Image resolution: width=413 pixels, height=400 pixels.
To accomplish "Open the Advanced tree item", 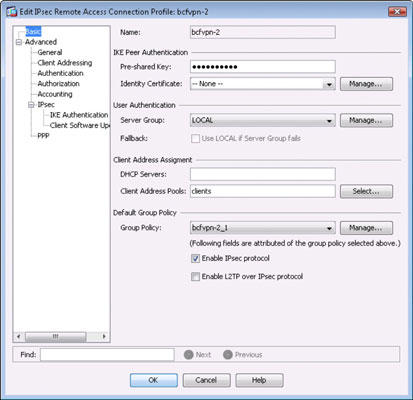I will (x=41, y=42).
